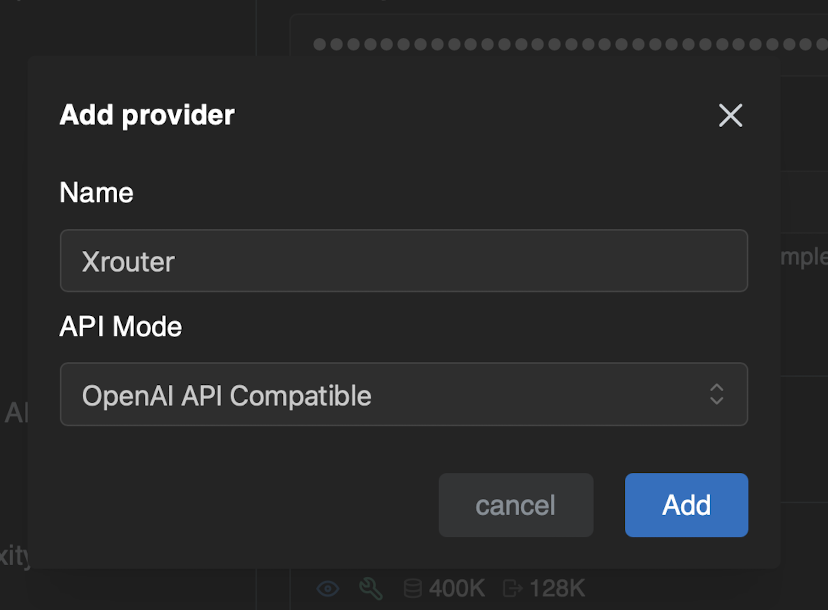Click the eye vision capability icon
The height and width of the screenshot is (610, 828).
tap(328, 589)
